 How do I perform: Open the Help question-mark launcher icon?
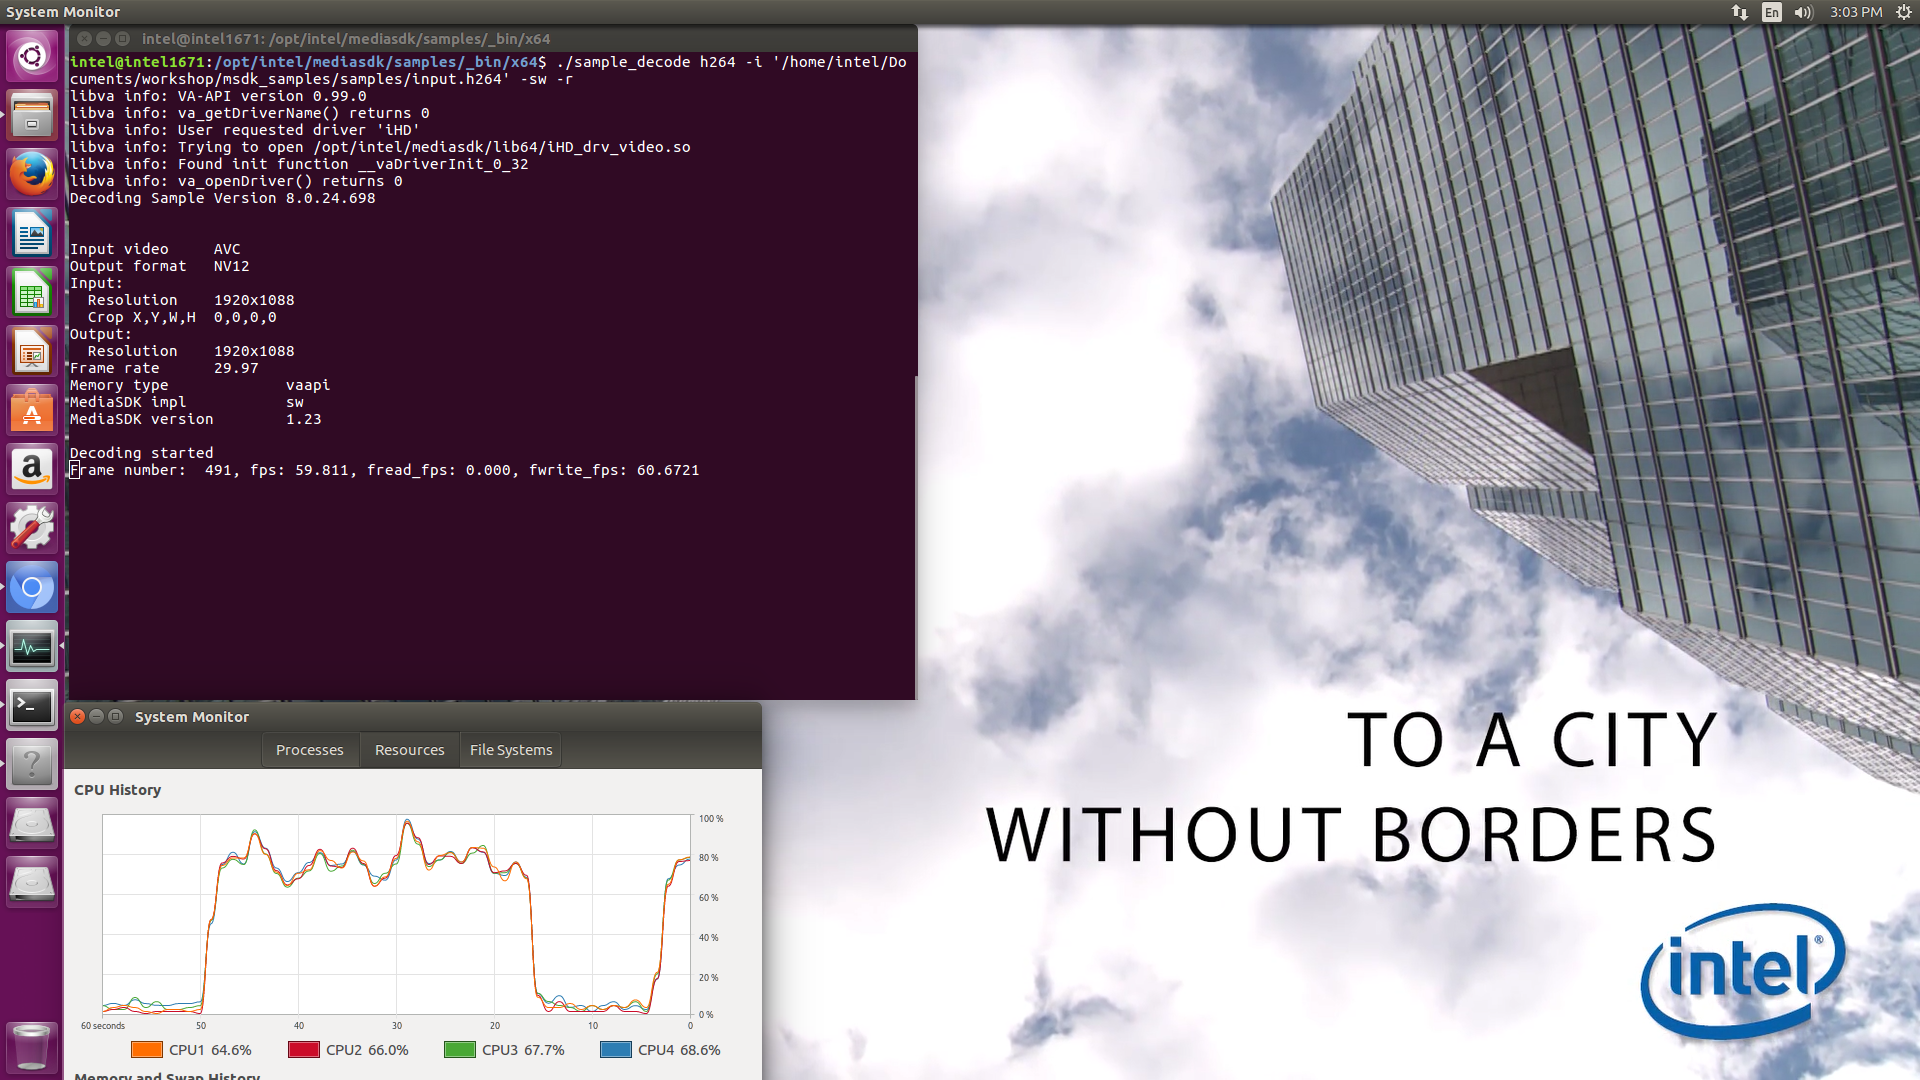(32, 765)
